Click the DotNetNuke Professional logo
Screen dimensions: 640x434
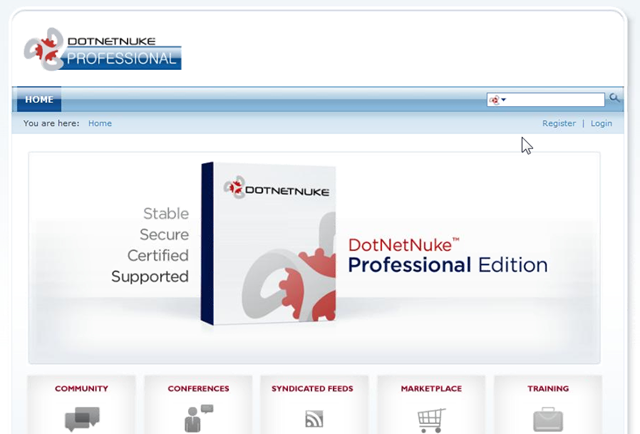click(x=102, y=49)
